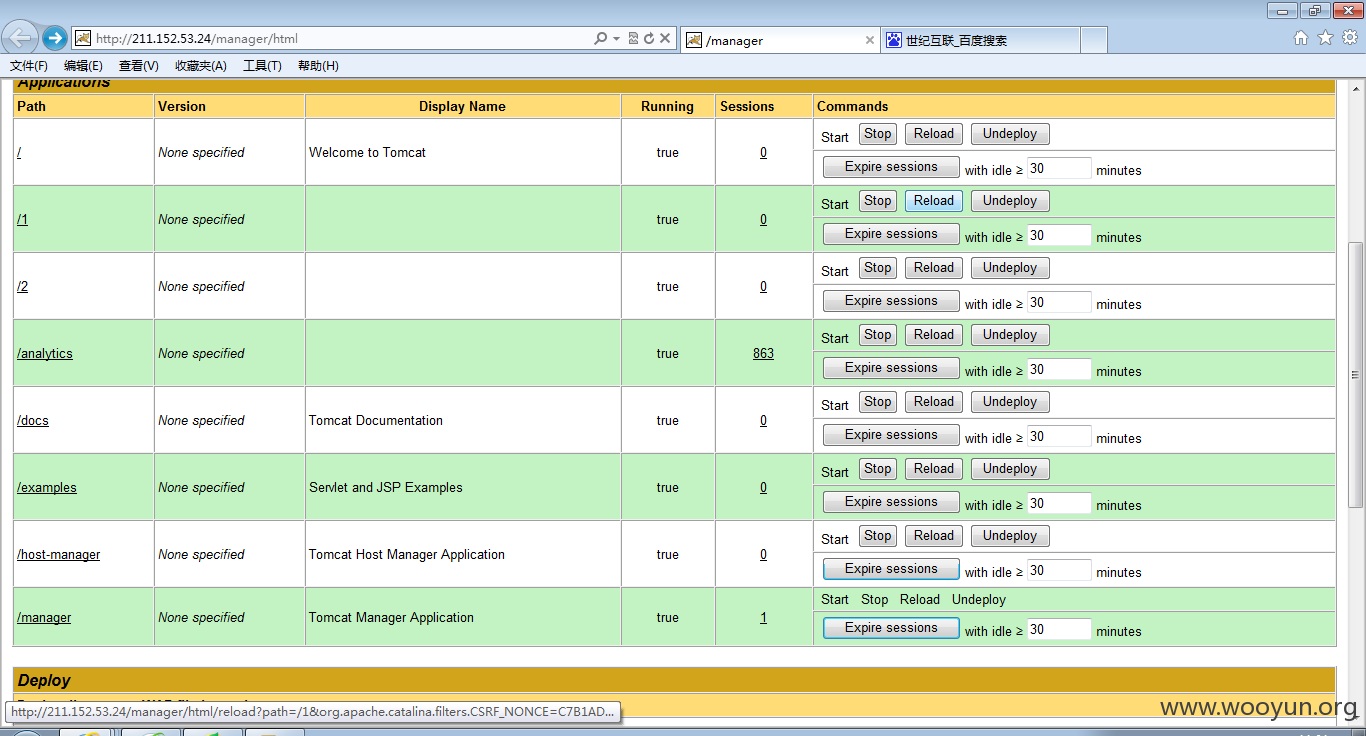Open the Home icon in IE toolbar
Screen dimensions: 1366x736
[x=1301, y=38]
